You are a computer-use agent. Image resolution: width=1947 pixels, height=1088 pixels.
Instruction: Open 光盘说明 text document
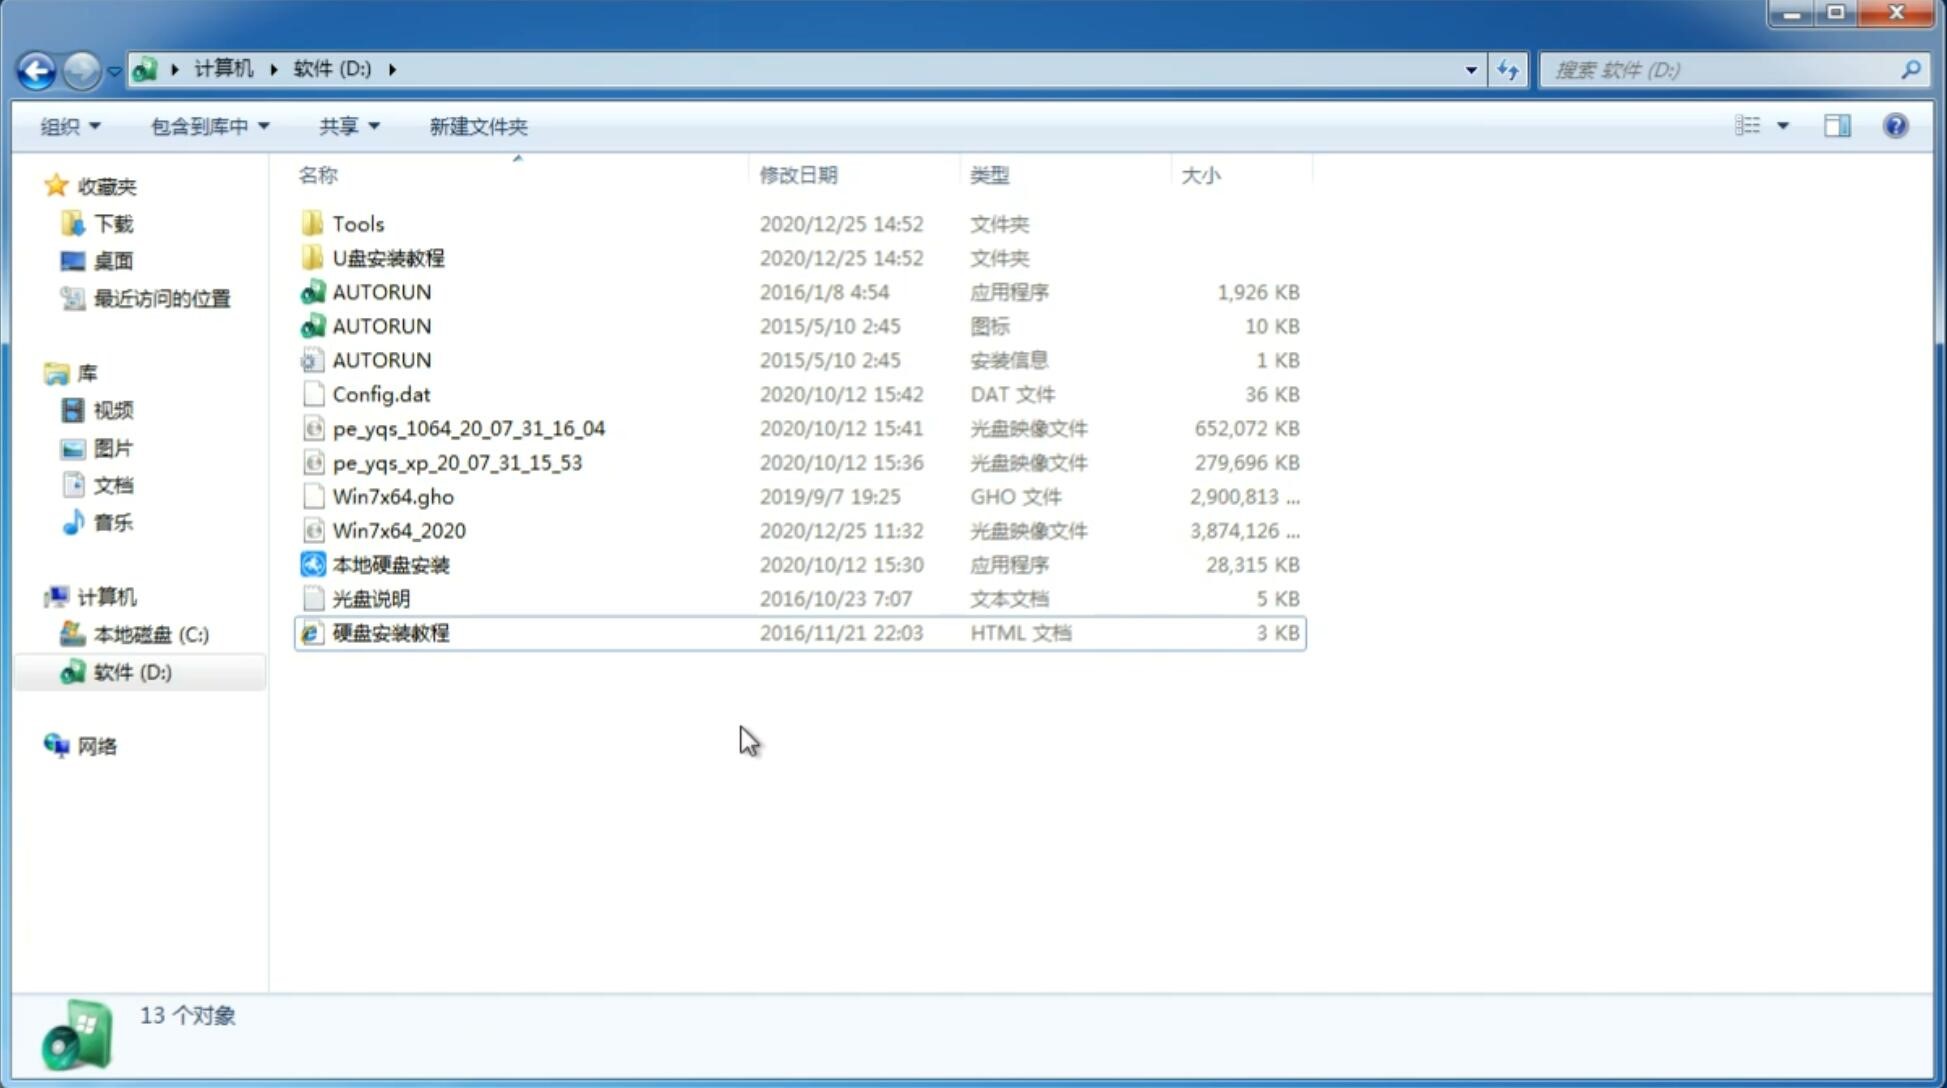[x=370, y=597]
